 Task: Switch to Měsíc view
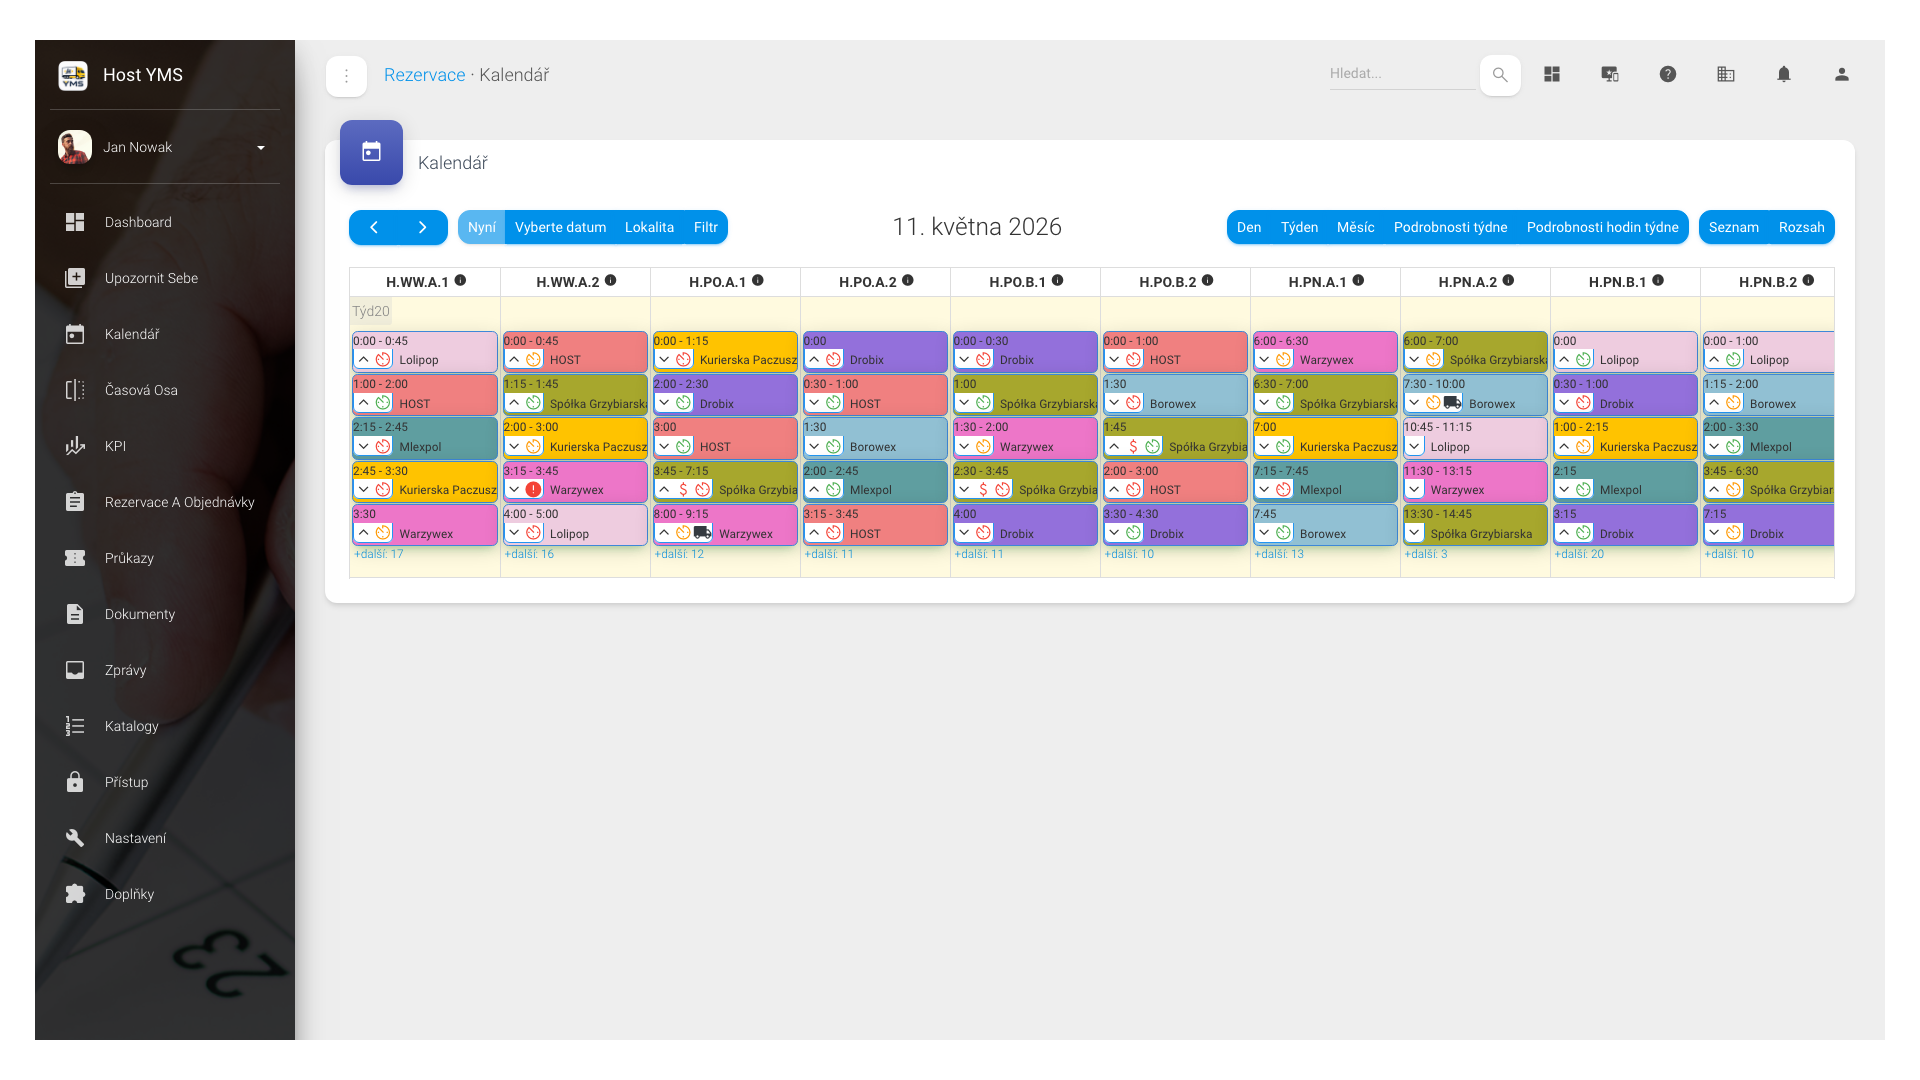(x=1355, y=227)
